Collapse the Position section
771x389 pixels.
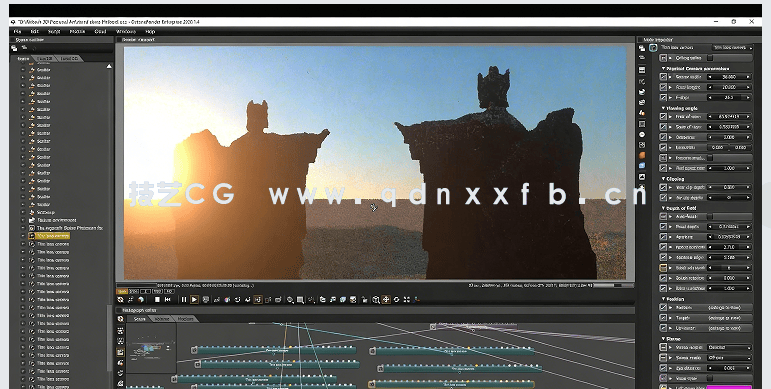(x=663, y=299)
